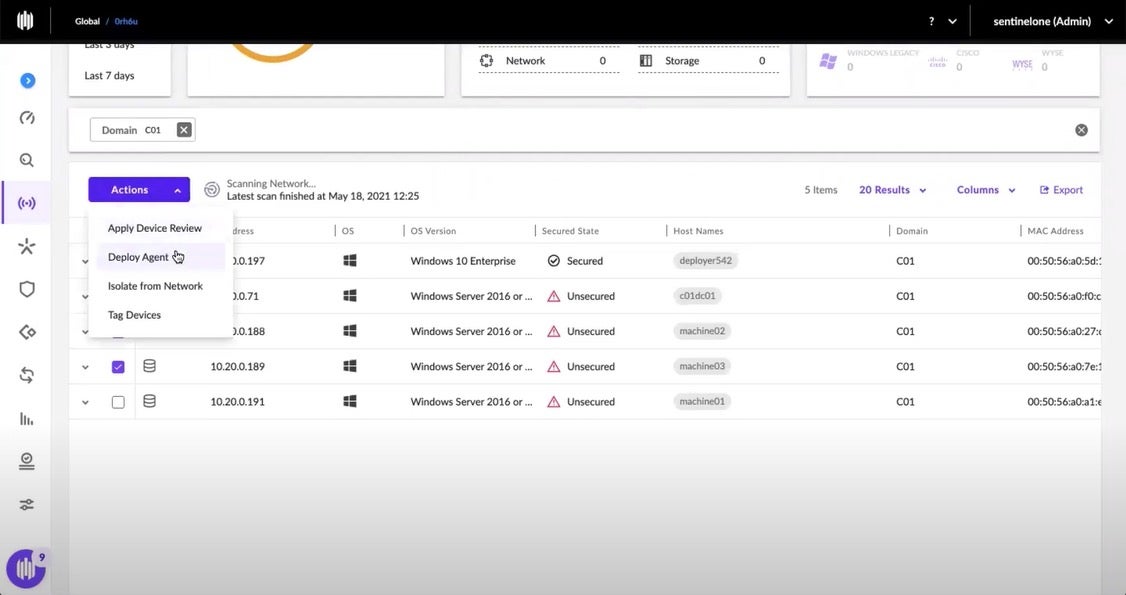The width and height of the screenshot is (1126, 595).
Task: Open the 20 Results dropdown
Action: 892,190
